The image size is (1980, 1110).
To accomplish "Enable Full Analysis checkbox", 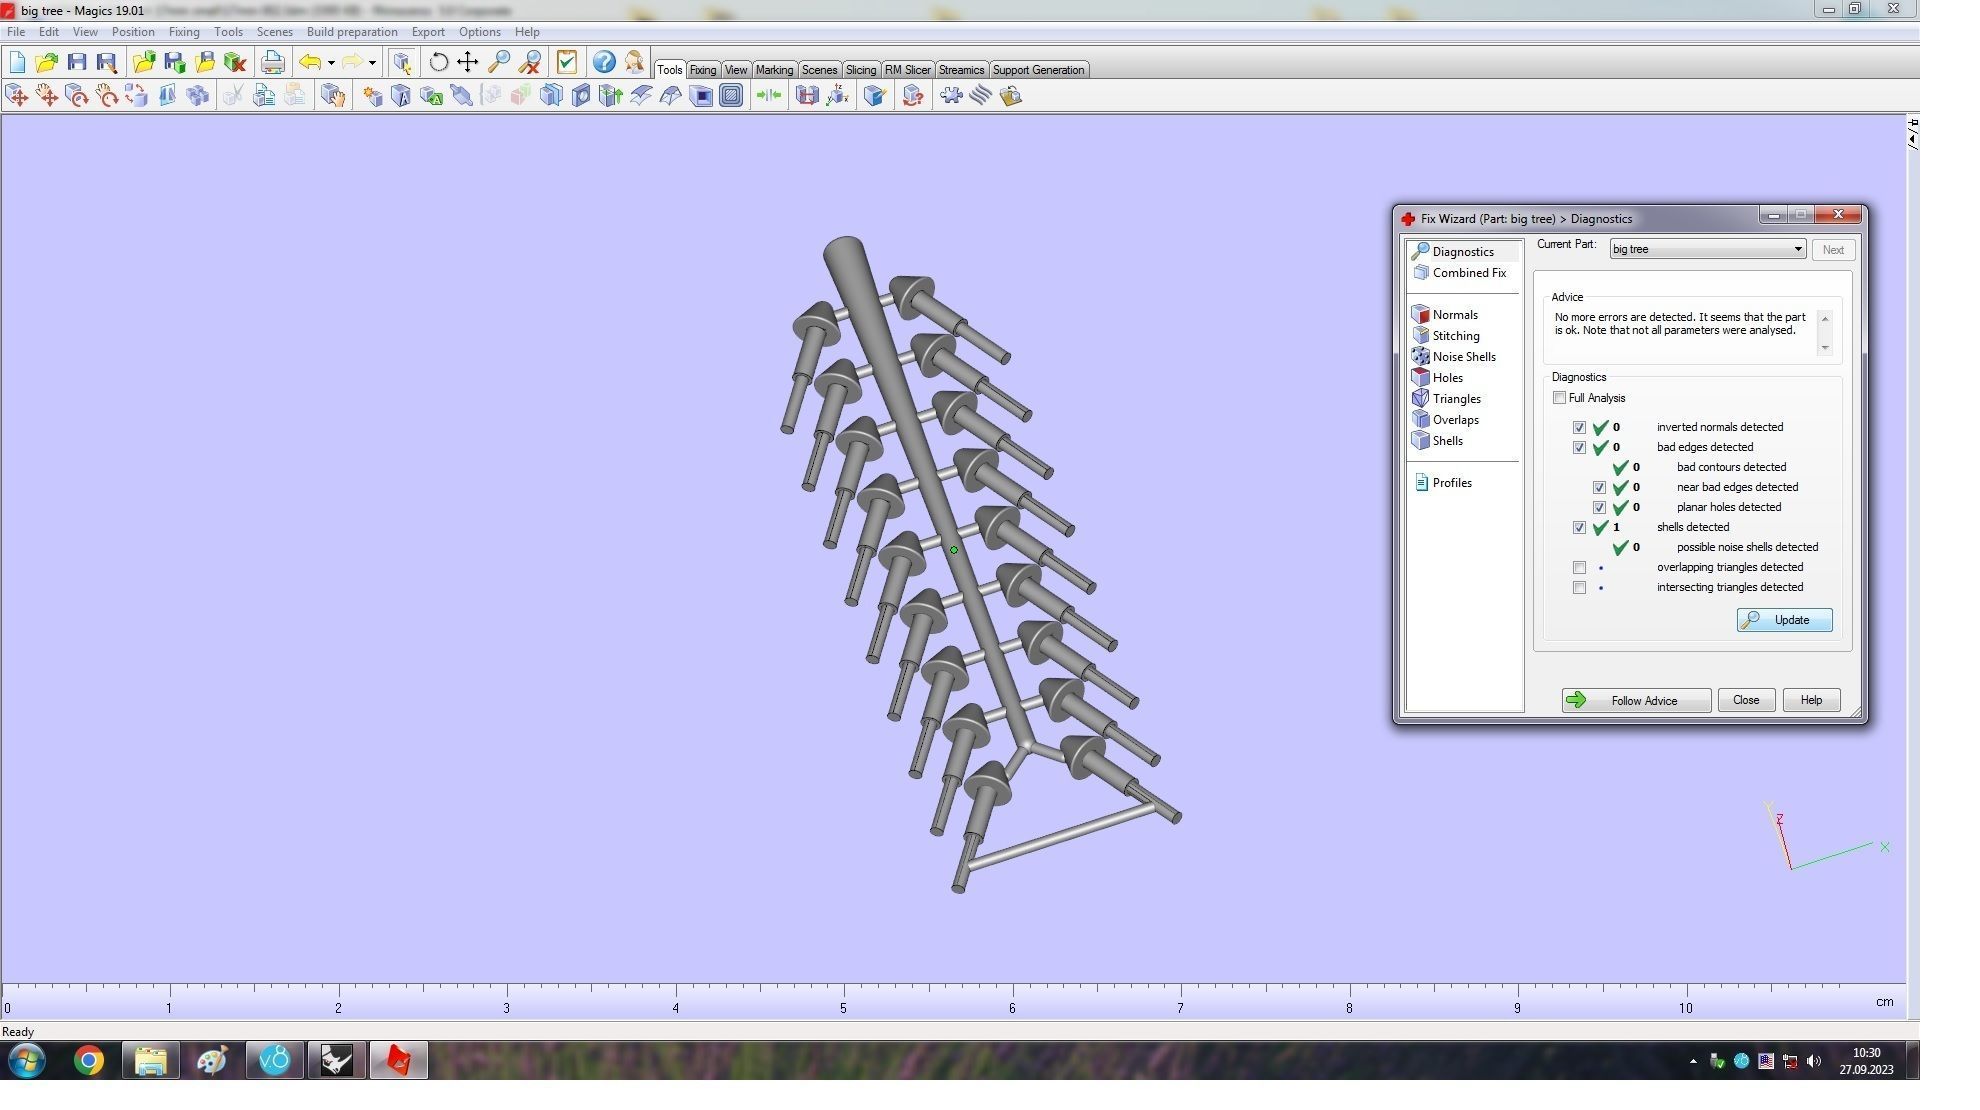I will pyautogui.click(x=1559, y=398).
